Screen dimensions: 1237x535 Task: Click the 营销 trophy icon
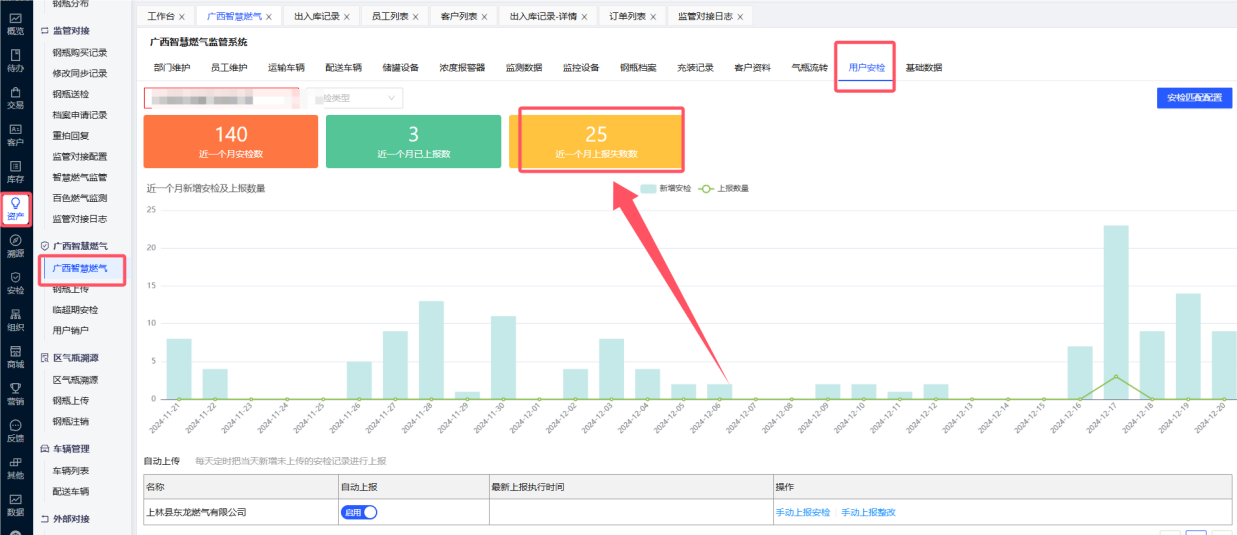pos(15,393)
